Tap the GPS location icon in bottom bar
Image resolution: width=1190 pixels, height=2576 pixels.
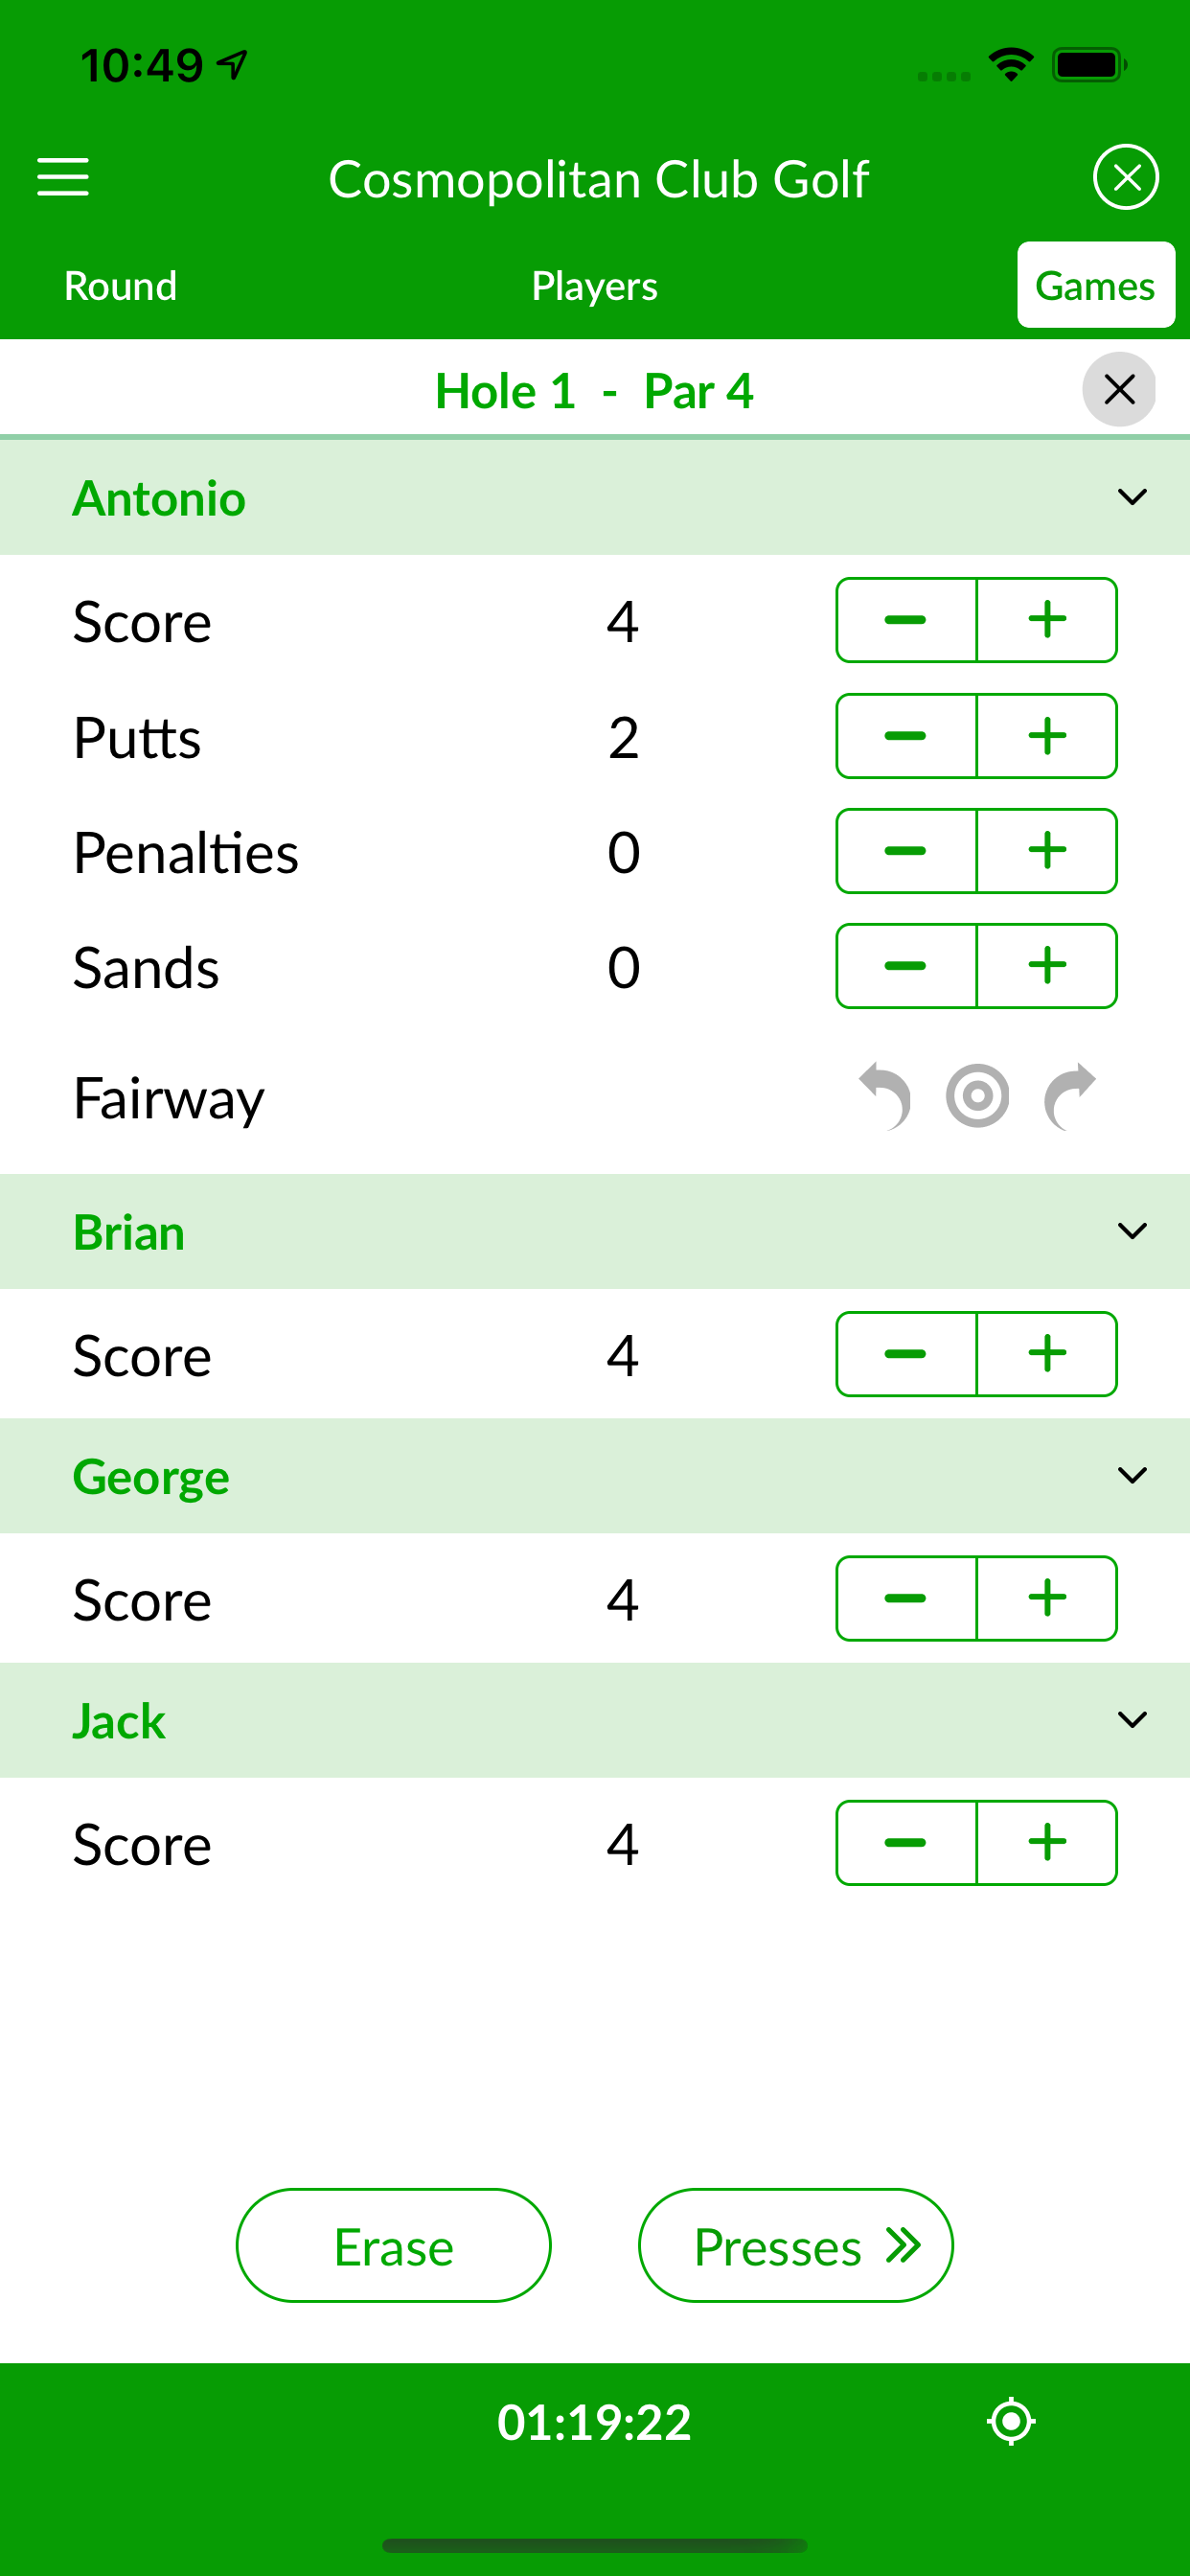pos(1011,2421)
